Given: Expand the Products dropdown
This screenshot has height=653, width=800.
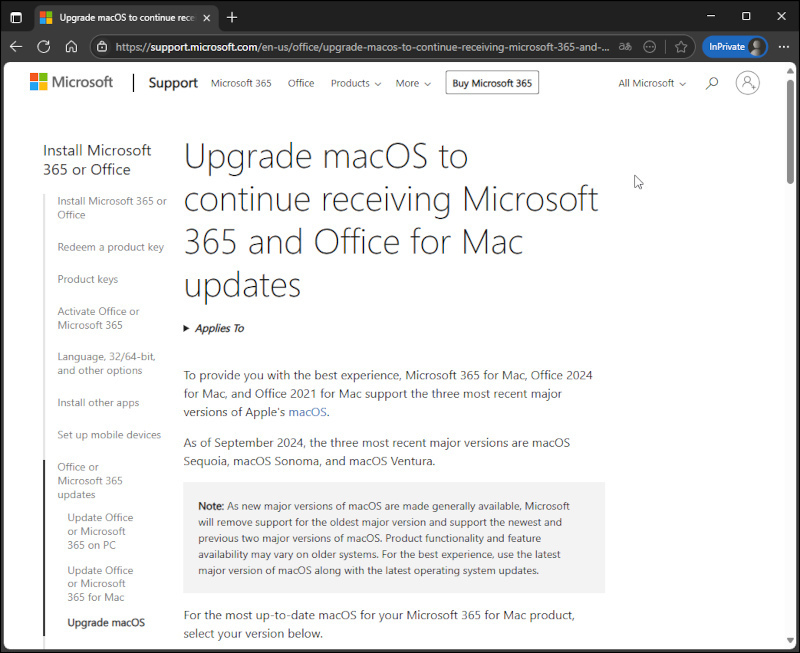Looking at the screenshot, I should pyautogui.click(x=356, y=83).
